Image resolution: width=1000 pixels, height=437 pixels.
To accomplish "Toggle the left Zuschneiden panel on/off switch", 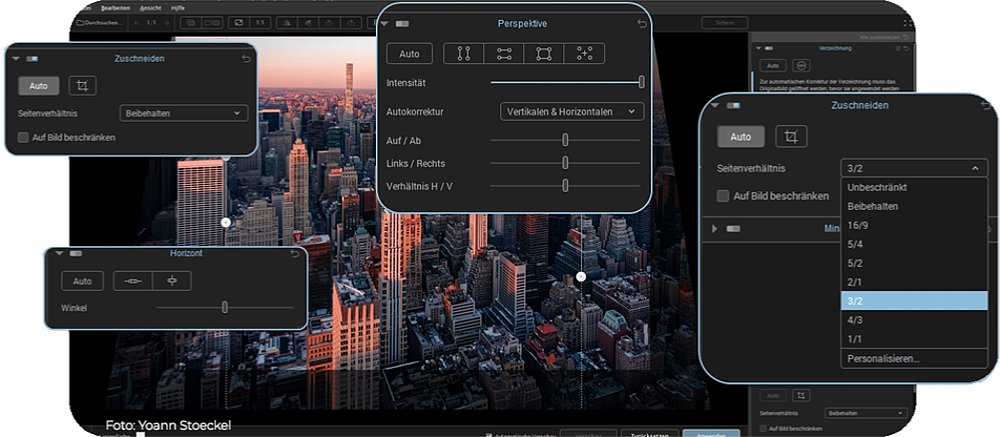I will coord(32,59).
